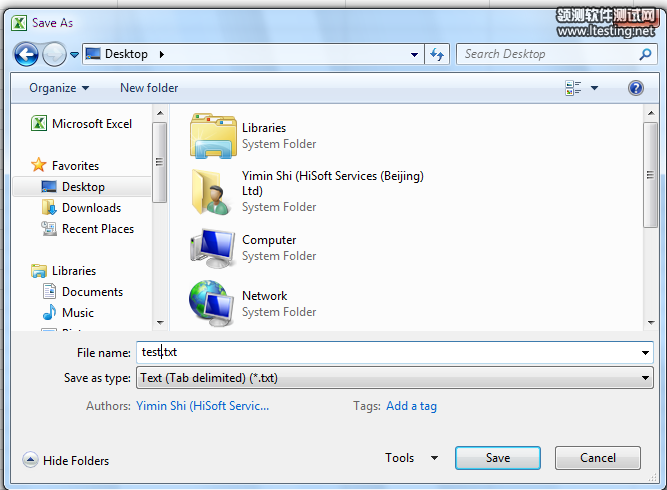Image resolution: width=667 pixels, height=490 pixels.
Task: Click the navigation pane scrollbar thumb
Action: [160, 162]
